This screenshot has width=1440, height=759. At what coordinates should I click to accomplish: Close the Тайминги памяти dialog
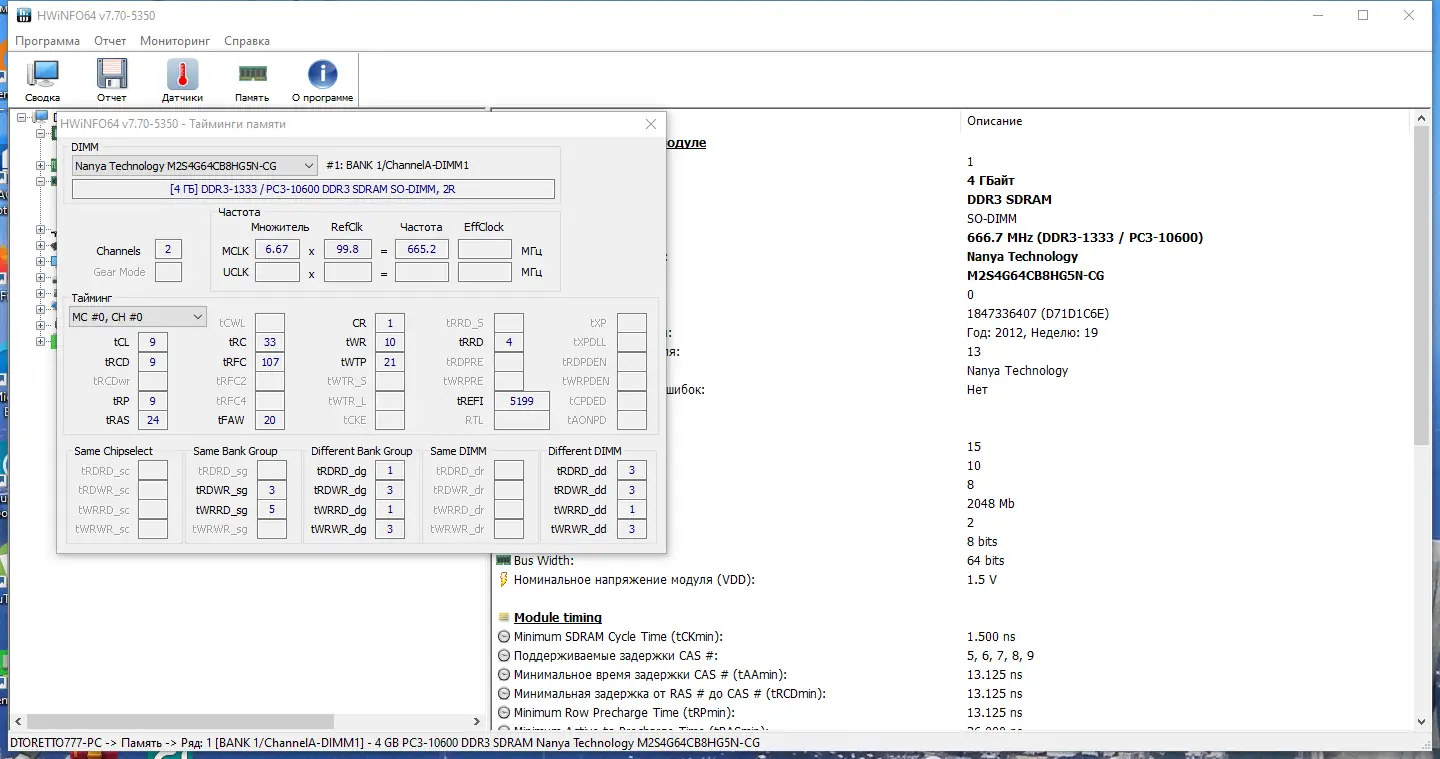point(651,124)
